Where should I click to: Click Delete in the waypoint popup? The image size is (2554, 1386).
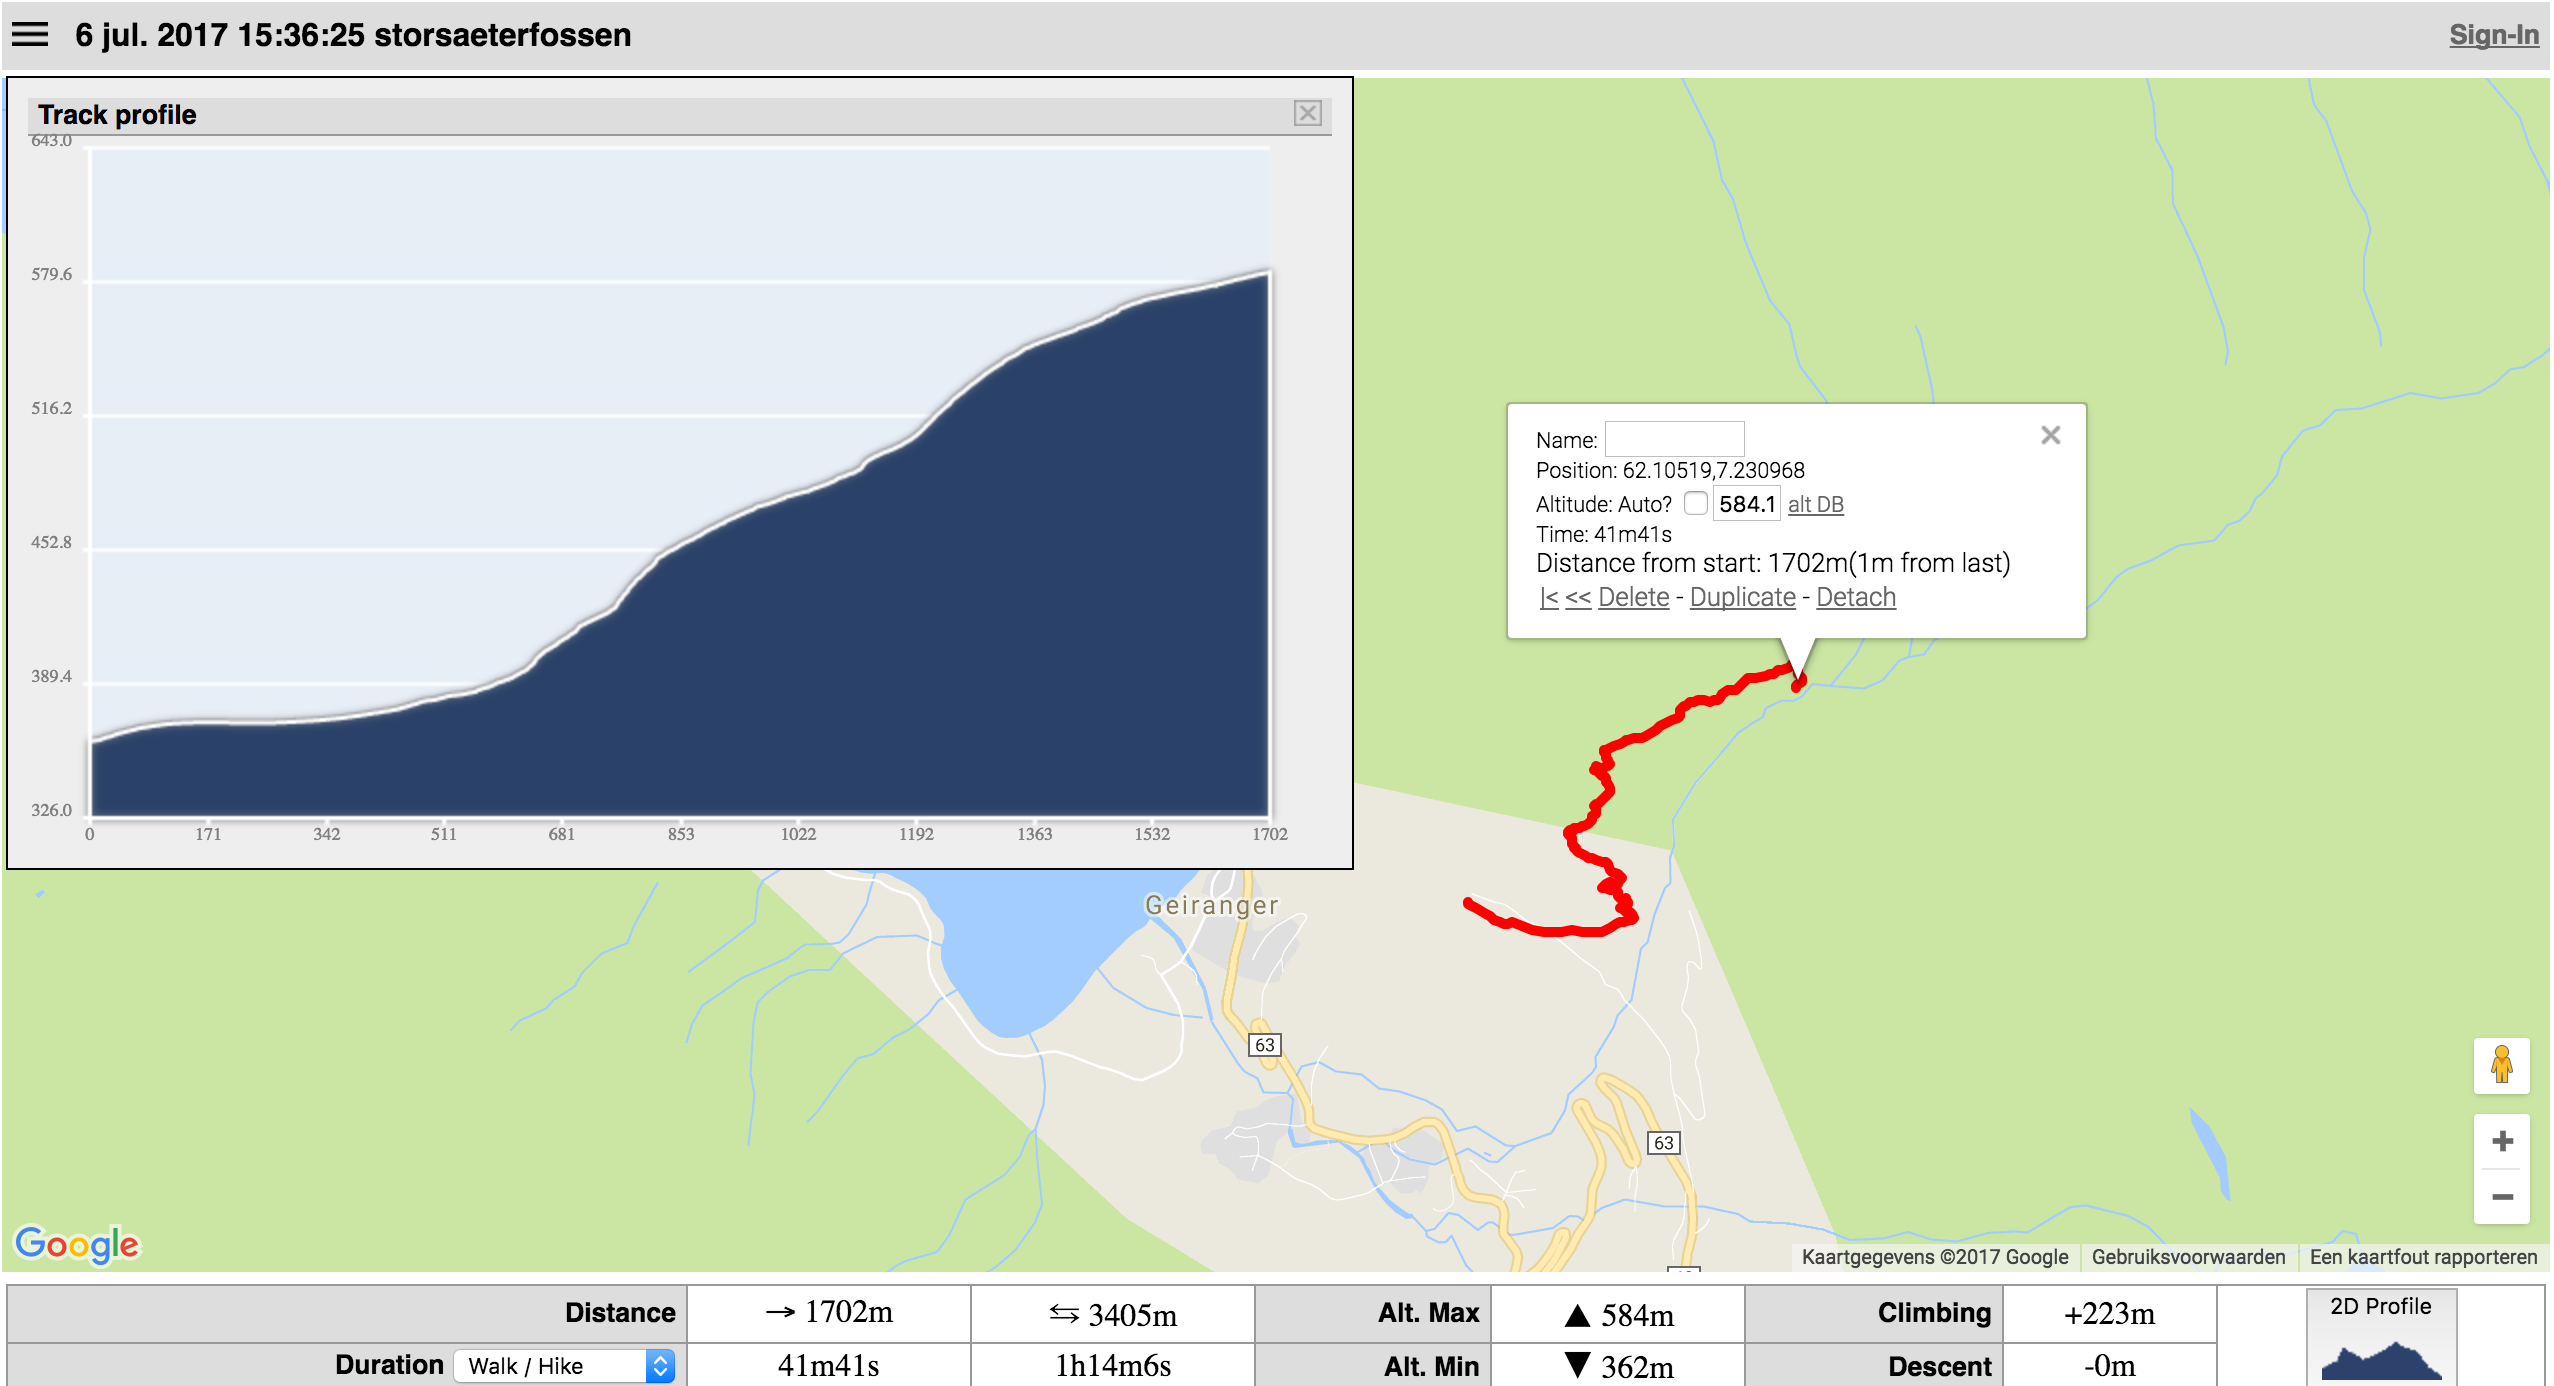pyautogui.click(x=1633, y=597)
